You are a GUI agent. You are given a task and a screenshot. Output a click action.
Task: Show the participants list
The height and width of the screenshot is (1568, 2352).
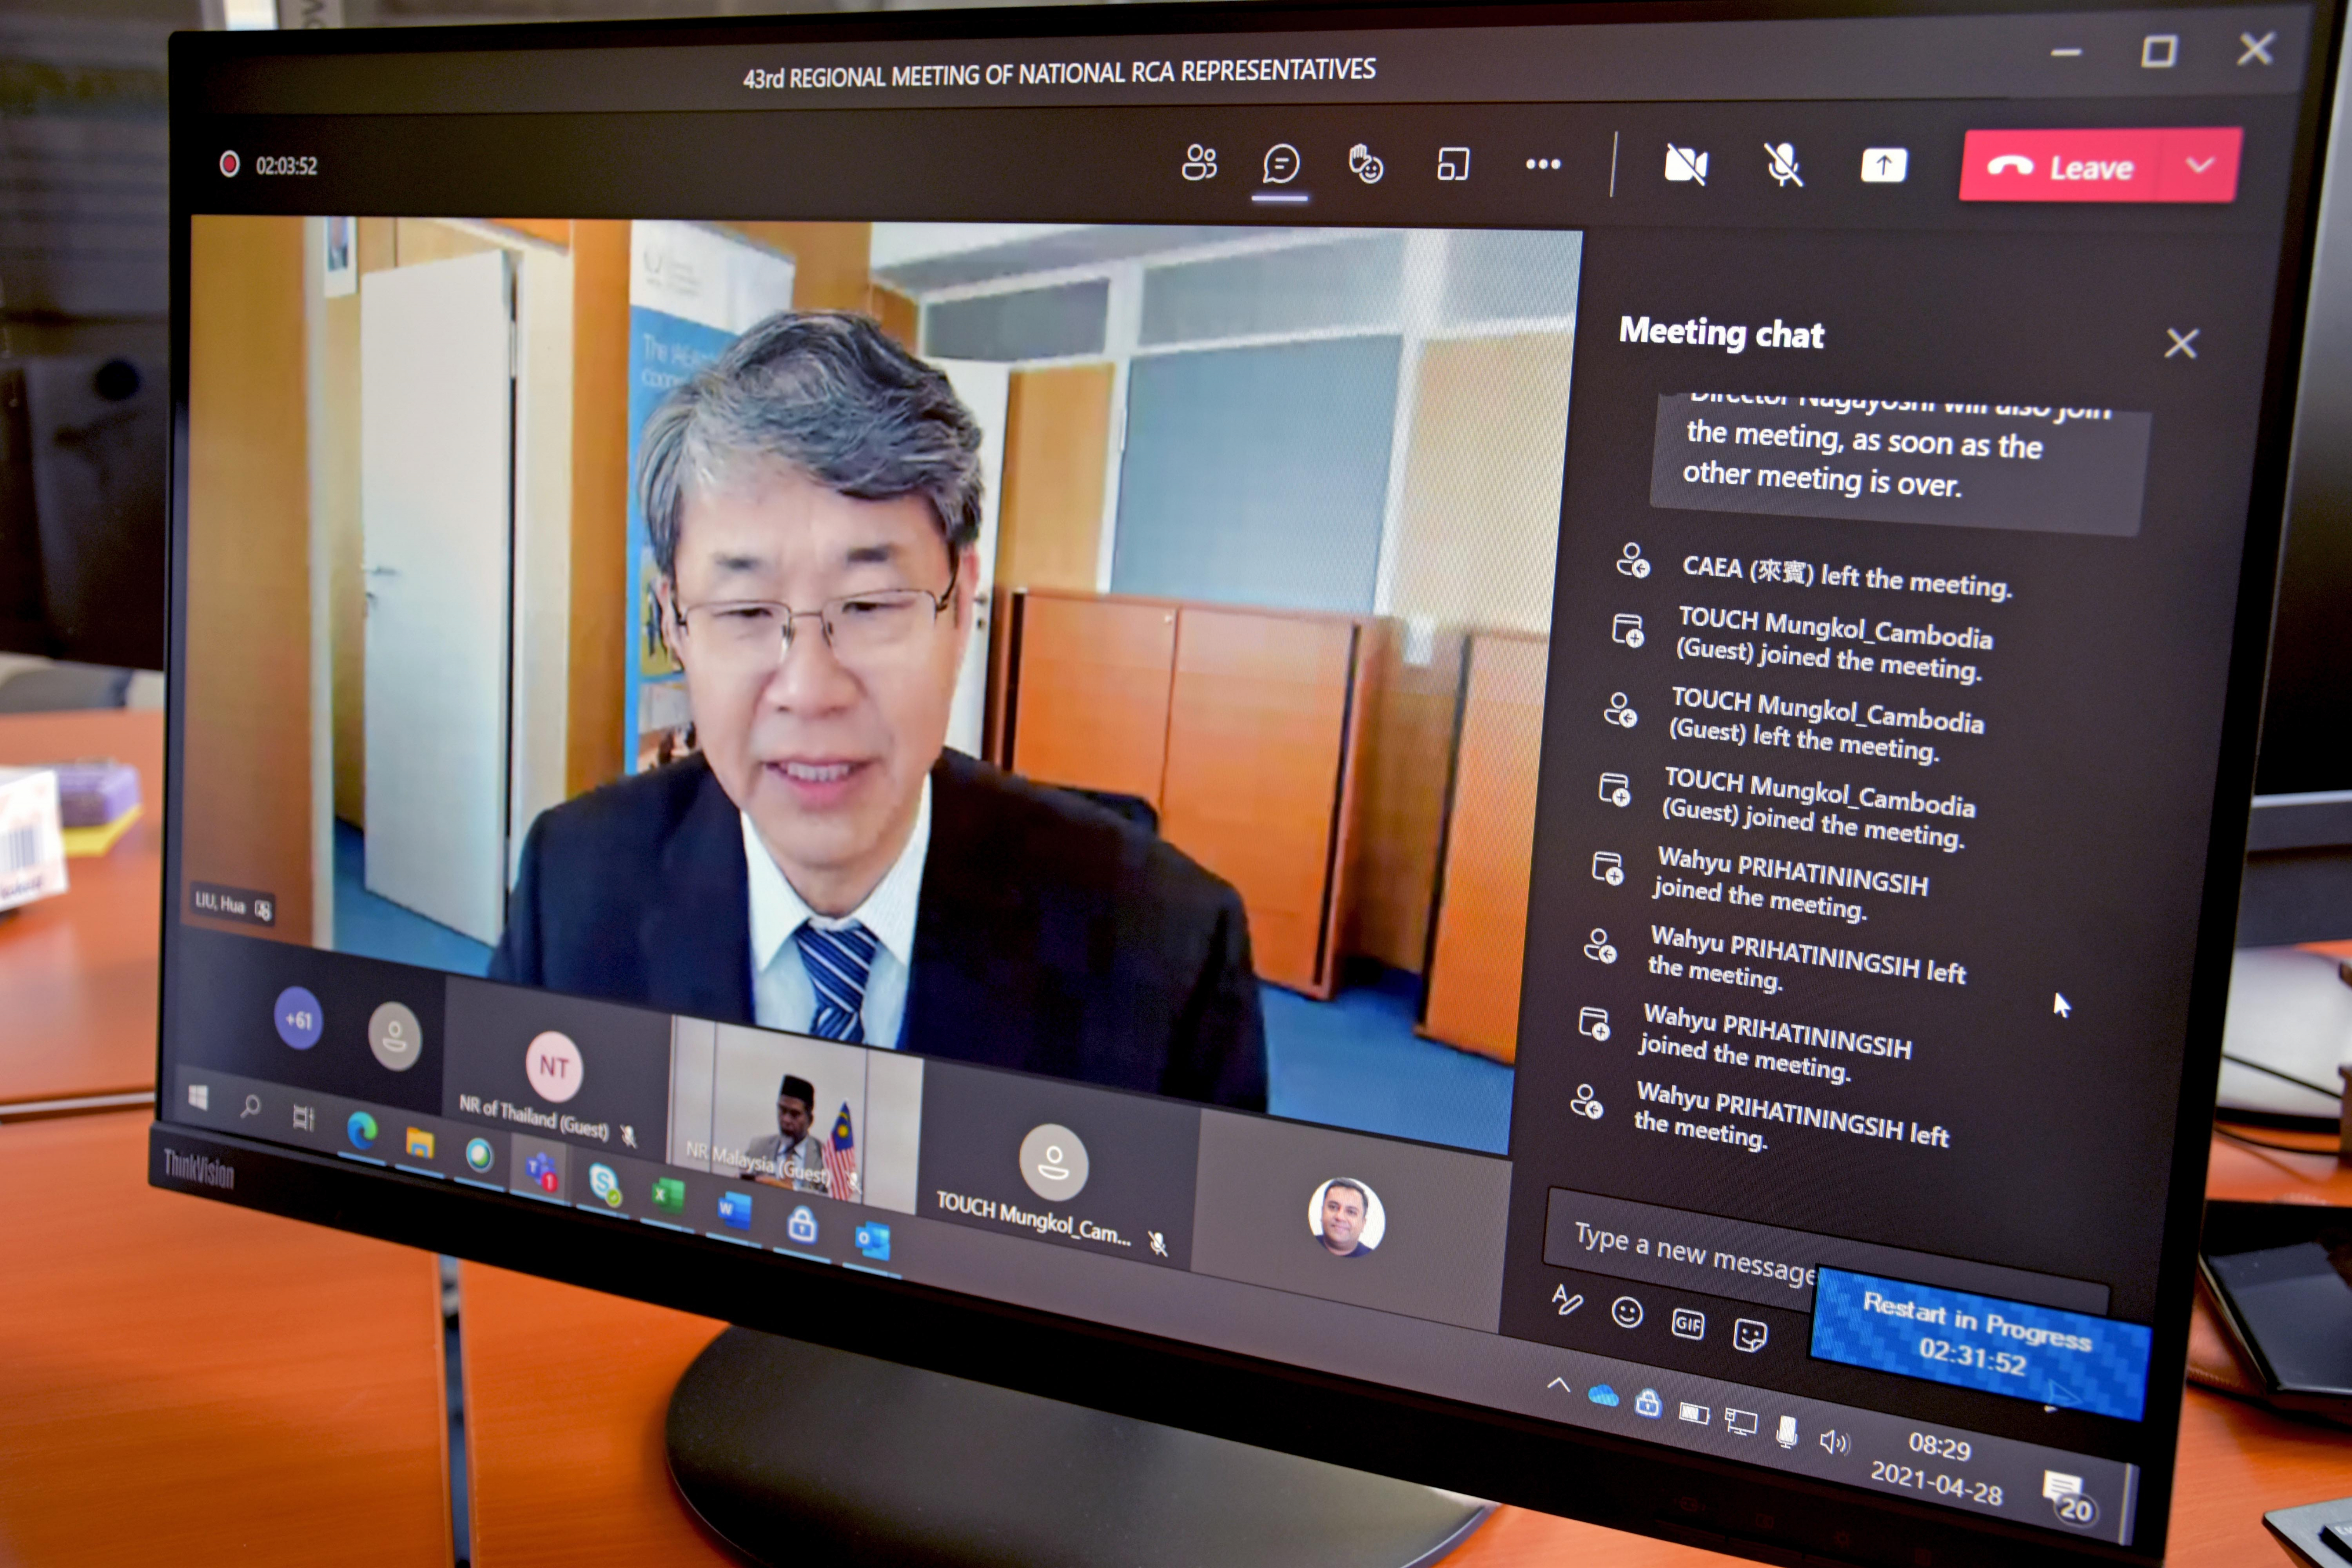(x=1198, y=163)
